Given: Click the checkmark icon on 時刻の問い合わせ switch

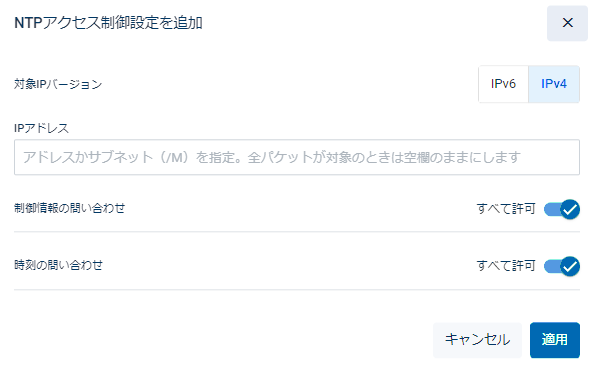Looking at the screenshot, I should point(570,266).
